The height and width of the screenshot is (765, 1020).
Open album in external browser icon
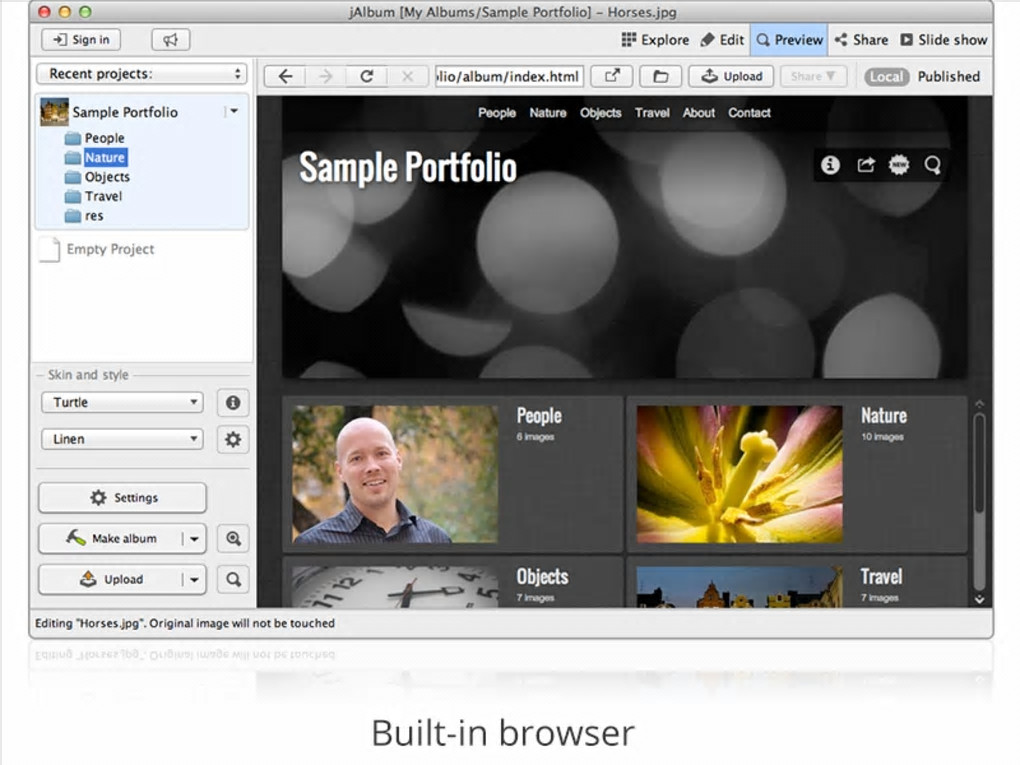tap(611, 76)
